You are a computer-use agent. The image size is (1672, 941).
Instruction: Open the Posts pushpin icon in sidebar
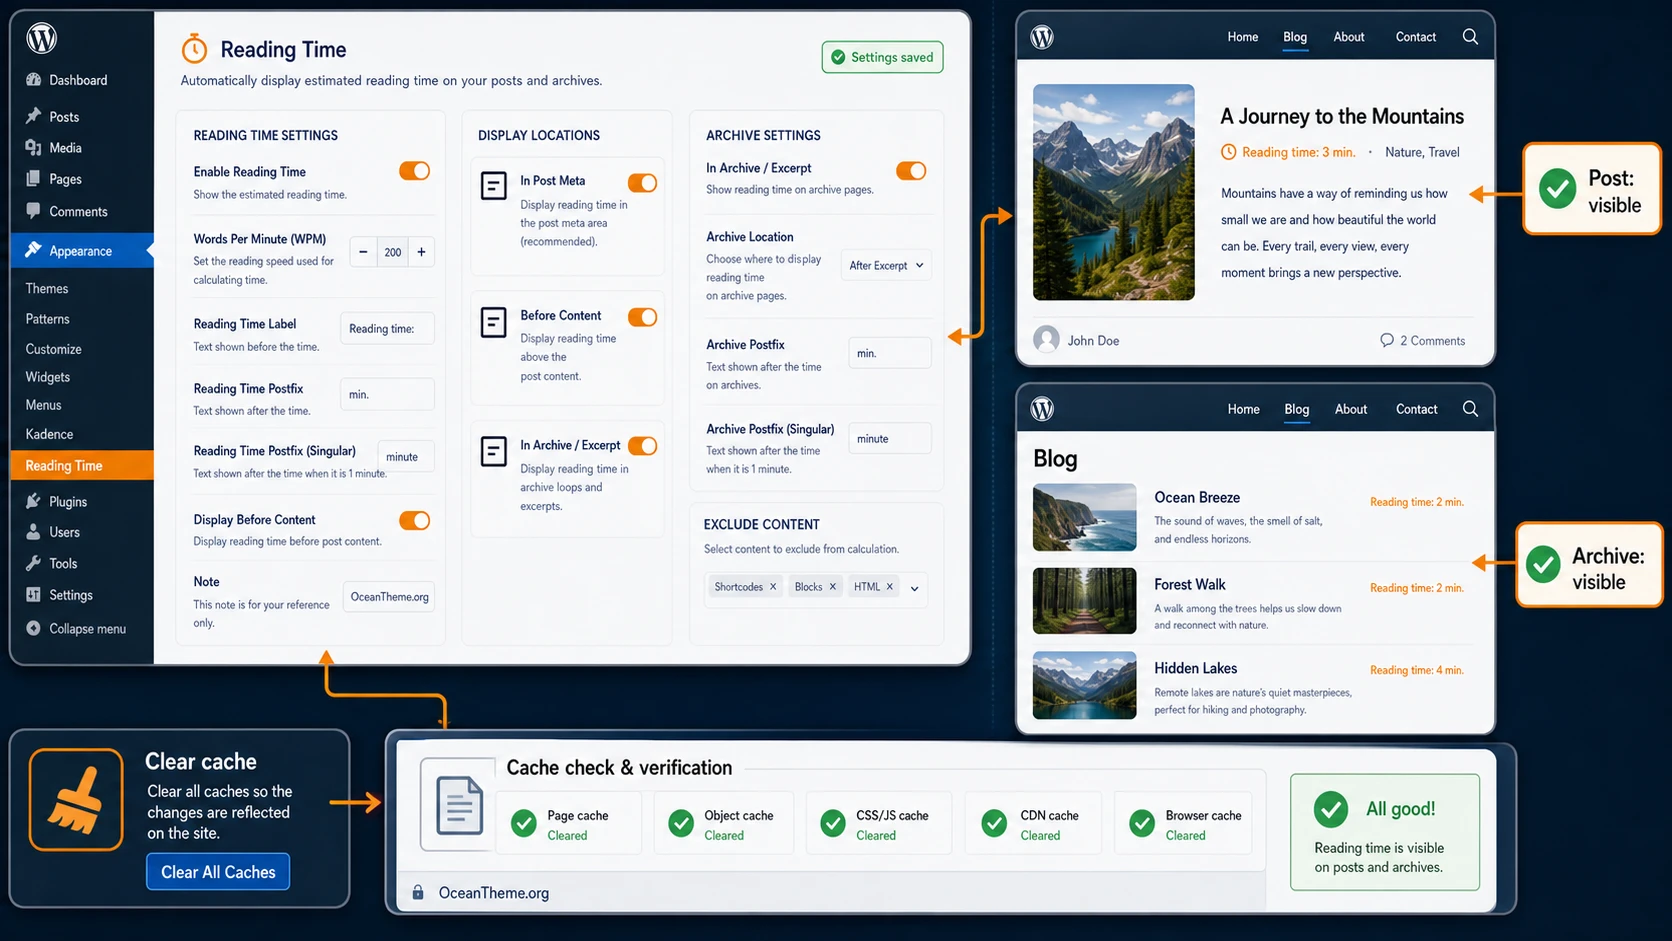[34, 116]
